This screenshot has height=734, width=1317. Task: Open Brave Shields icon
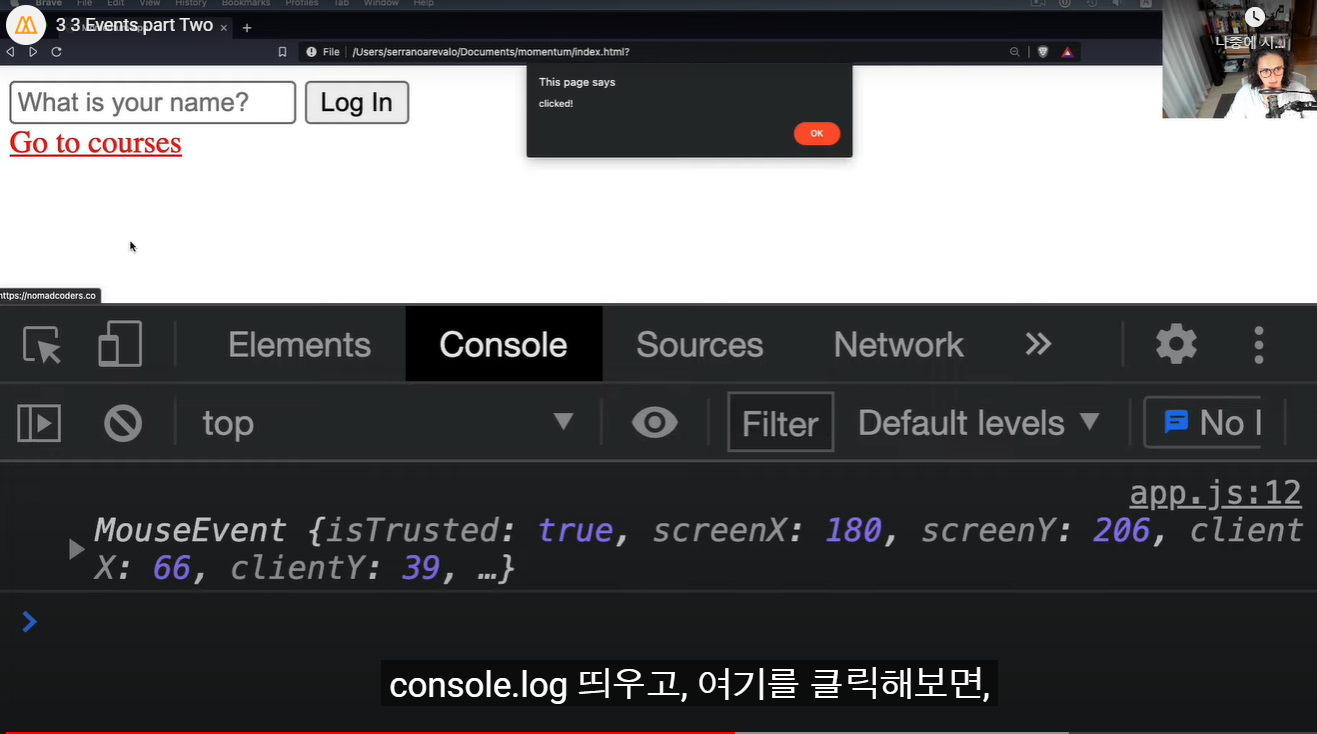coord(1043,52)
